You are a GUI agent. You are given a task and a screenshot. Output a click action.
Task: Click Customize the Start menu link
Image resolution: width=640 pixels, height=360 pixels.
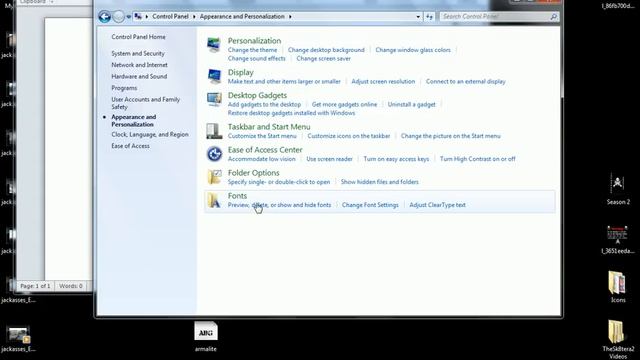coord(262,136)
